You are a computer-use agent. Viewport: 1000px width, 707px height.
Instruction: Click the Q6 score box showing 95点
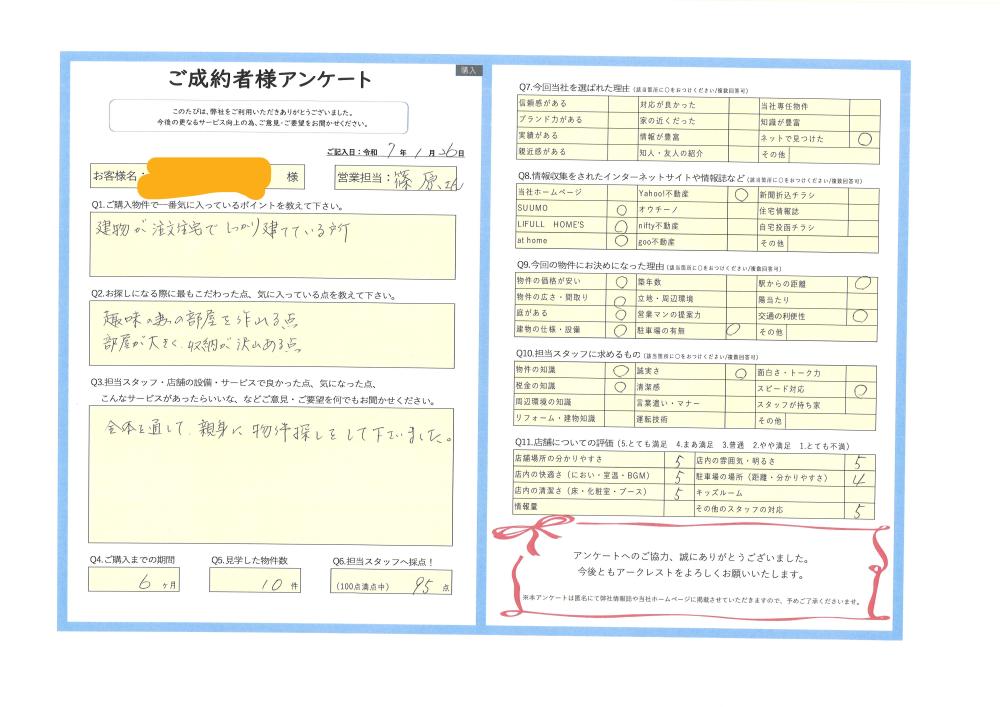point(391,582)
